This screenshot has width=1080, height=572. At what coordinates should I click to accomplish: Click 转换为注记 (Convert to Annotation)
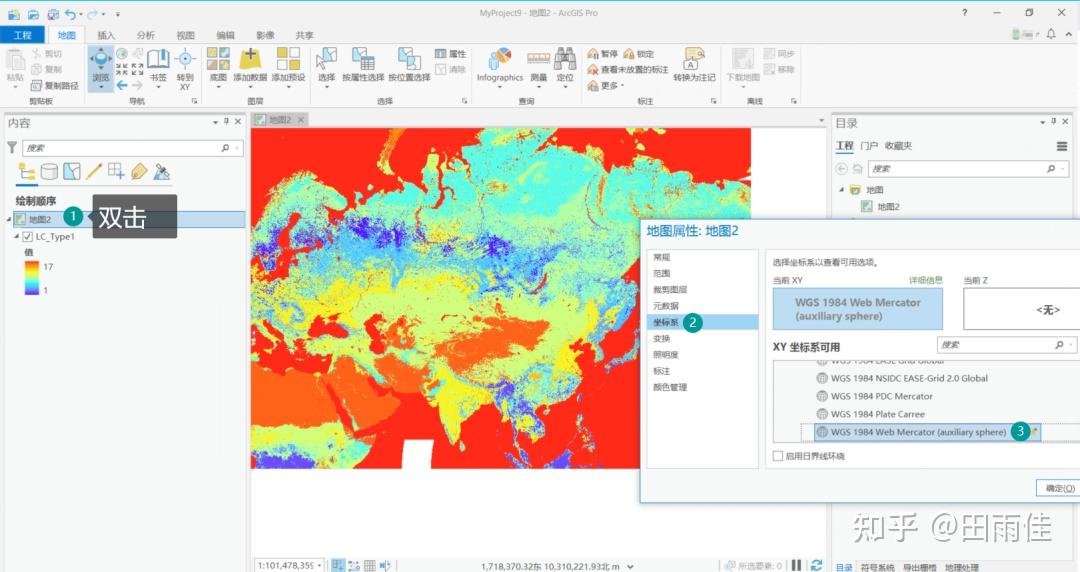(694, 65)
